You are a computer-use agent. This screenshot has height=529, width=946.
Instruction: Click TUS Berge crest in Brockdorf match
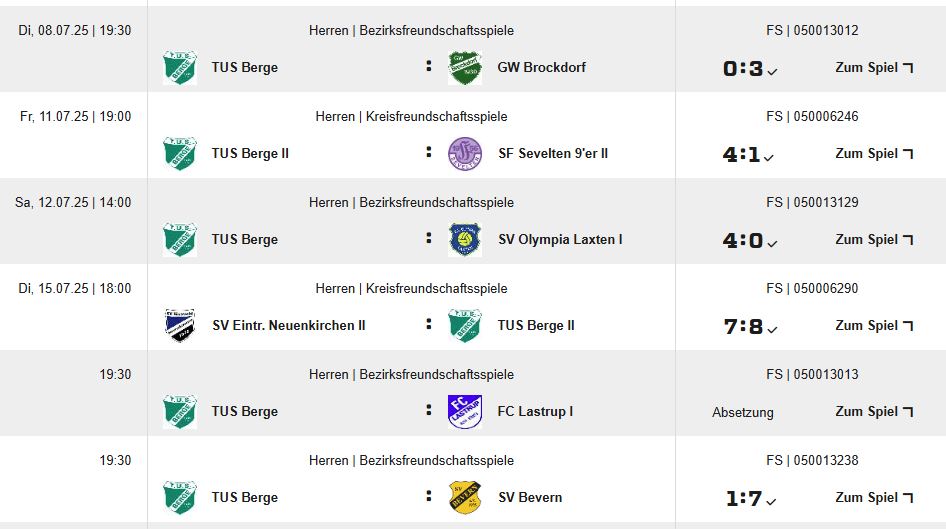(180, 68)
